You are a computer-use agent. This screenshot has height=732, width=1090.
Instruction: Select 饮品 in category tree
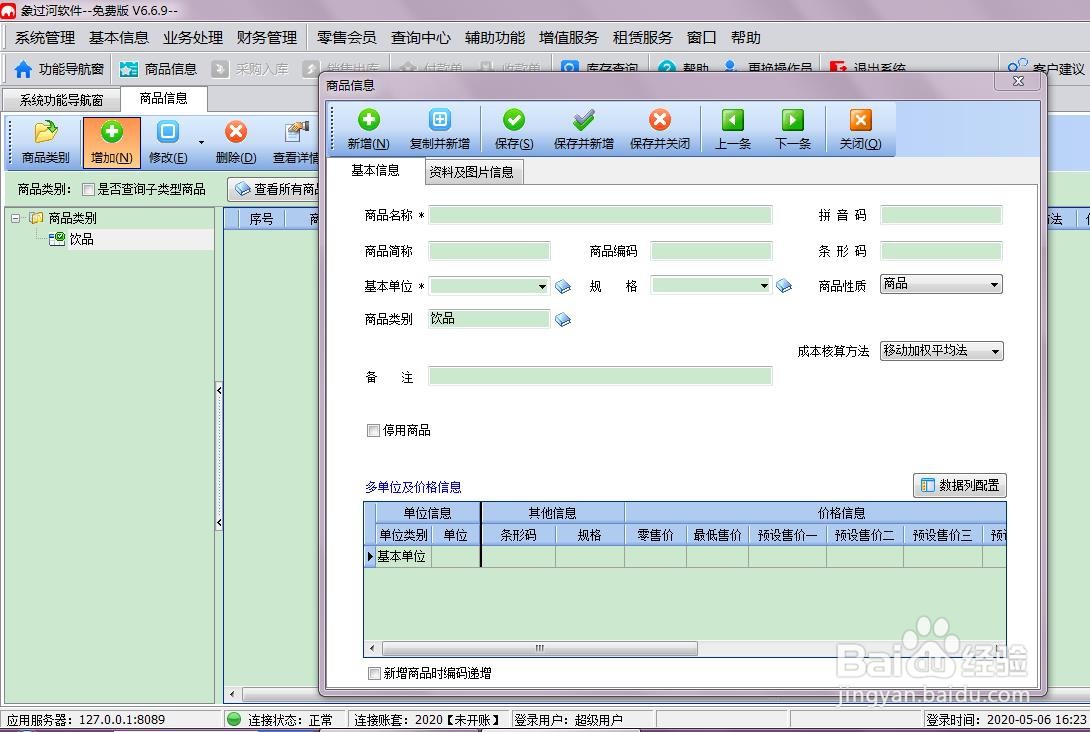point(81,239)
